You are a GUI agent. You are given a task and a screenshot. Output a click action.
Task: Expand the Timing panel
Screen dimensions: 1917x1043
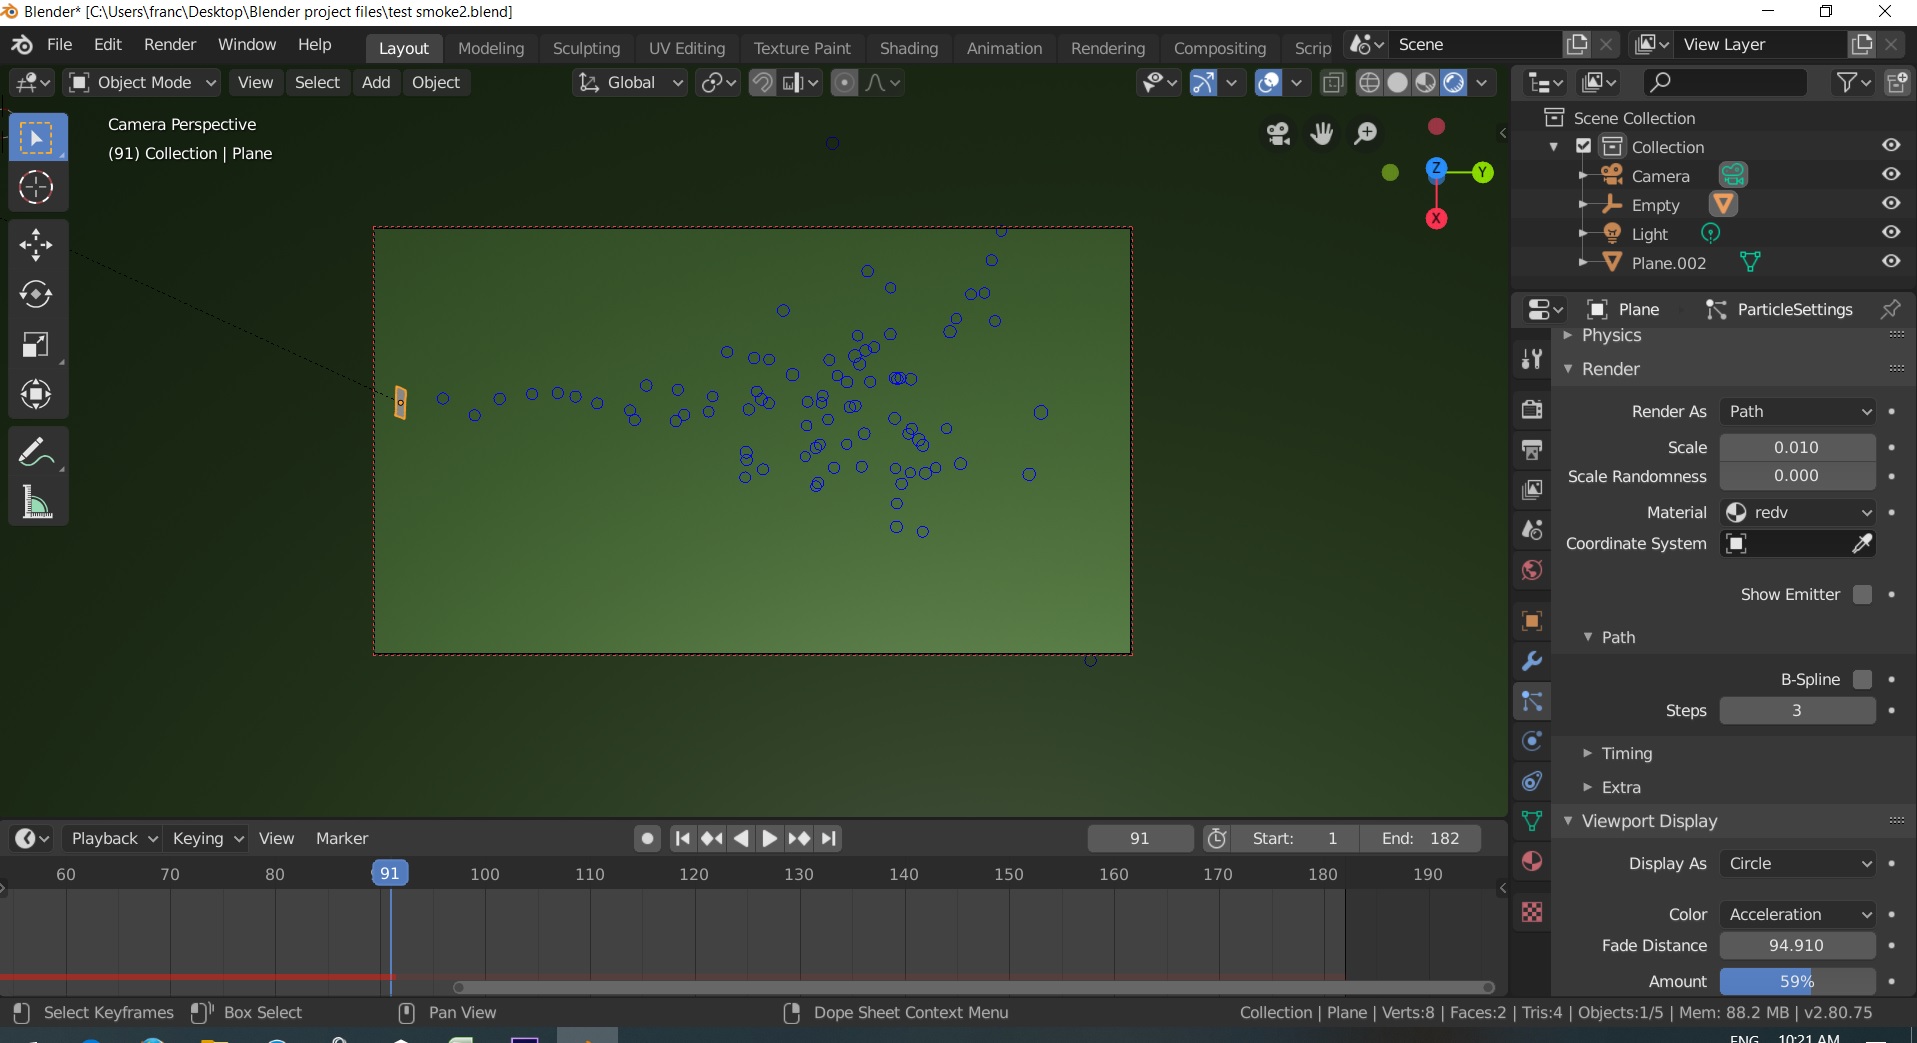pyautogui.click(x=1626, y=753)
